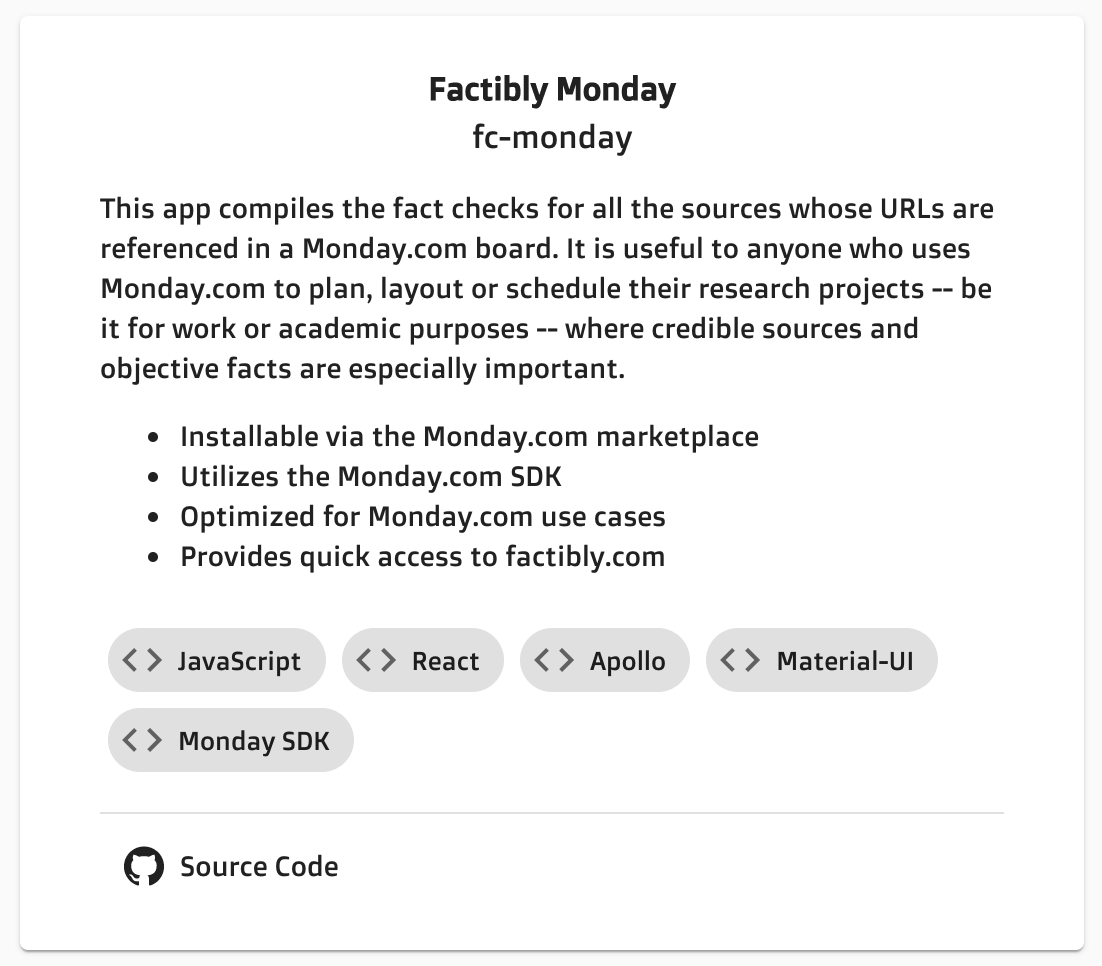
Task: Open the Source Code link
Action: click(259, 866)
